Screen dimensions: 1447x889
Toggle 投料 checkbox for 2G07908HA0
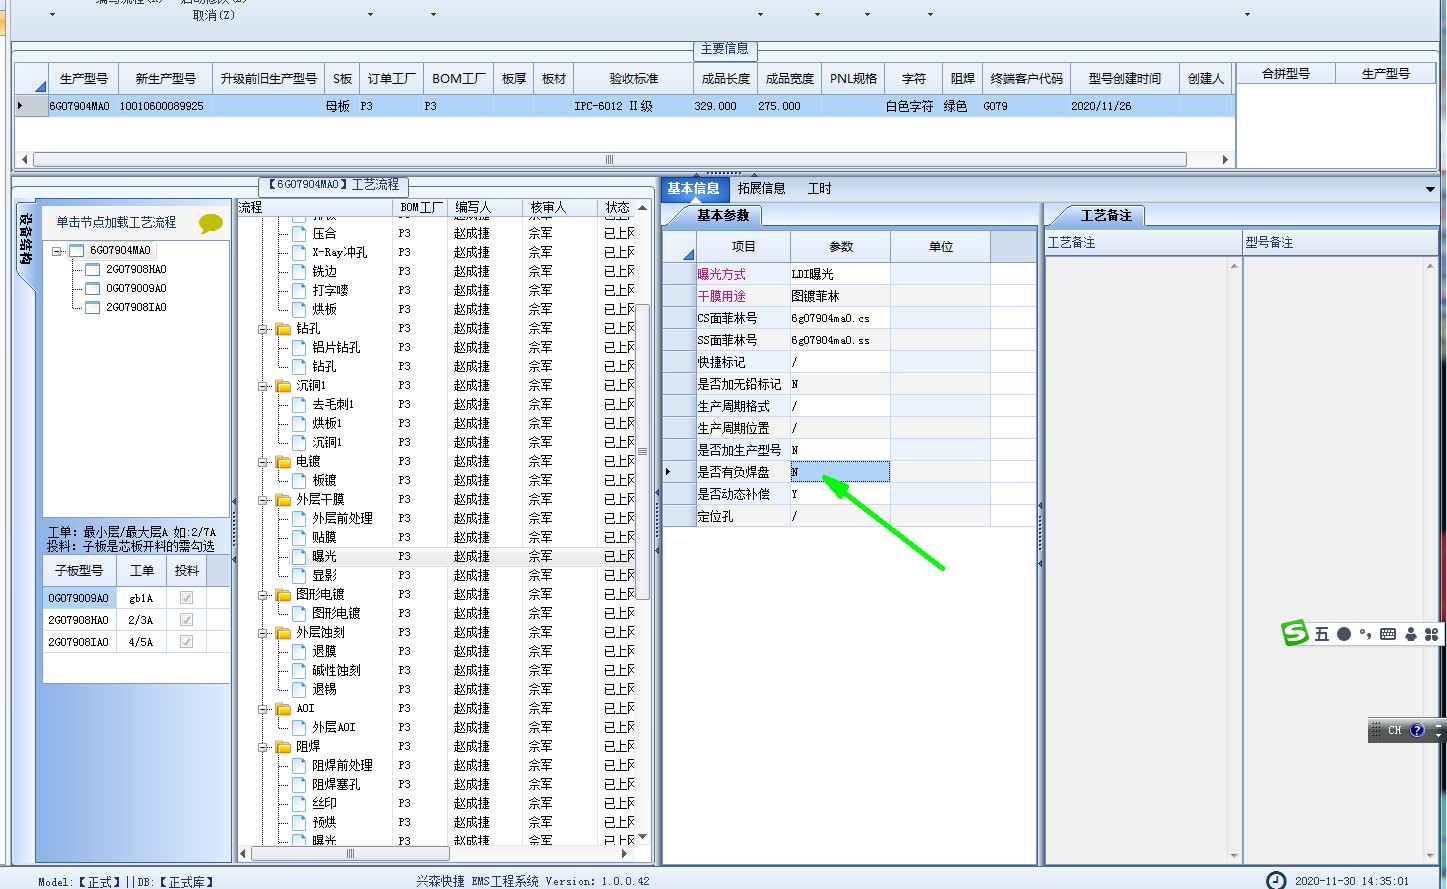tap(186, 620)
